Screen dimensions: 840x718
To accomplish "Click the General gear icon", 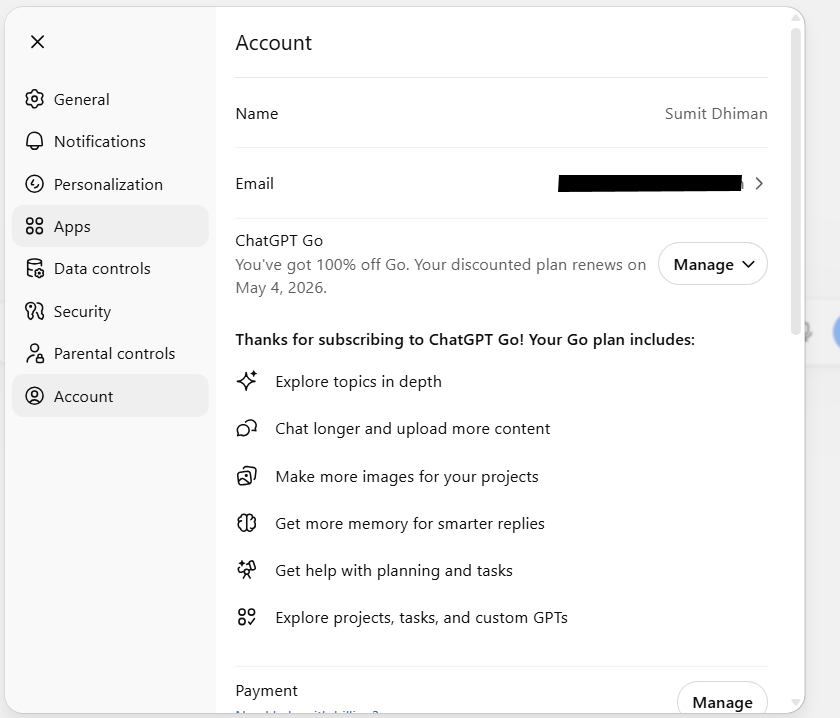I will click(x=34, y=99).
